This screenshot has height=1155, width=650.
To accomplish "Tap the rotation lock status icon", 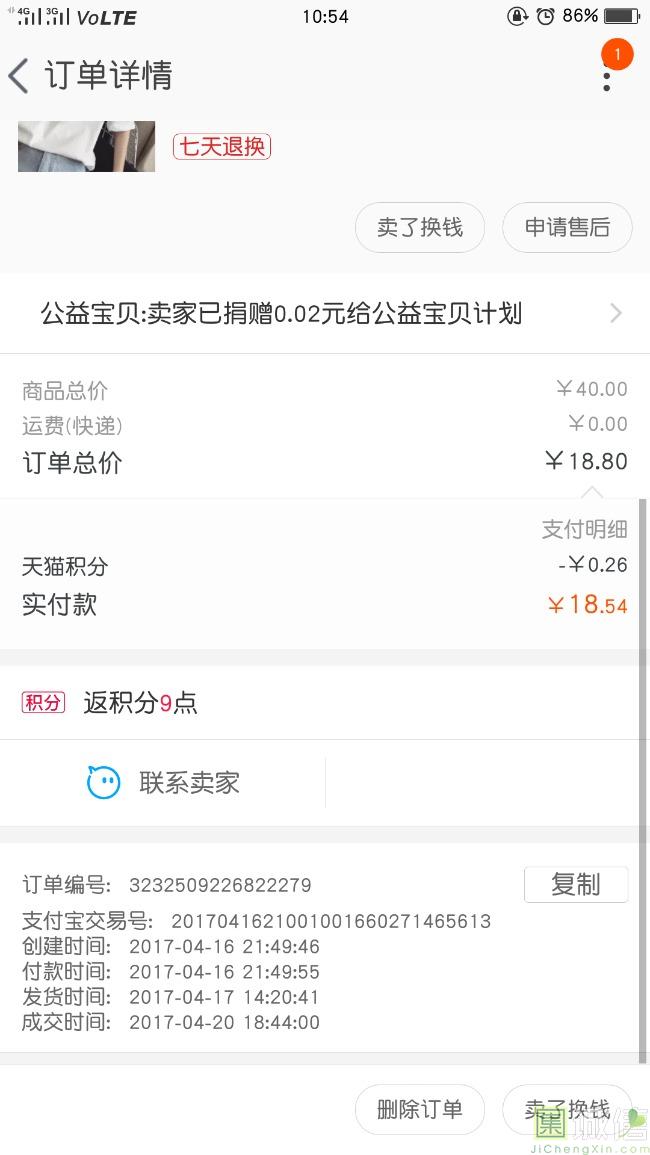I will coord(517,16).
